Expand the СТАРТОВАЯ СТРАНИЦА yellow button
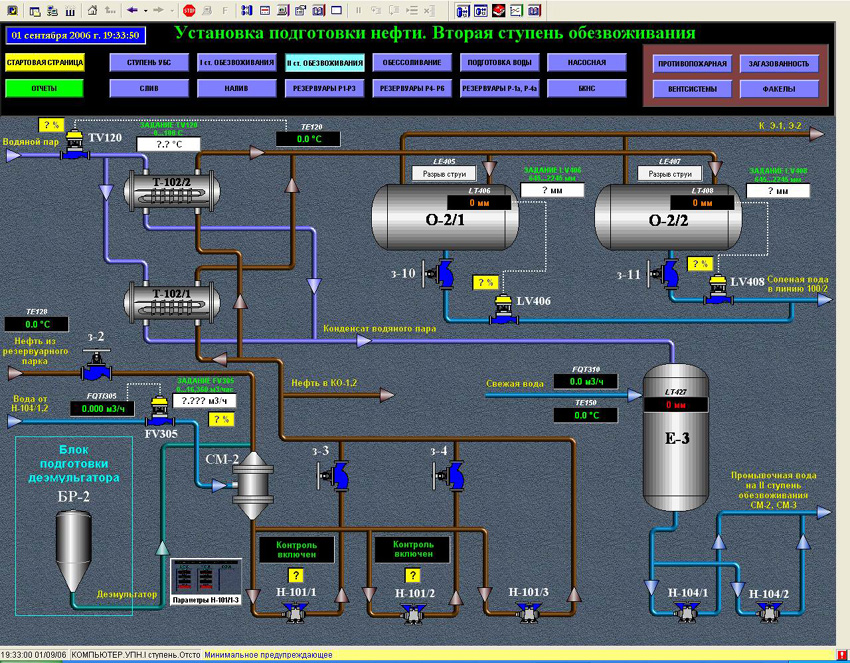850x663 pixels. [44, 62]
